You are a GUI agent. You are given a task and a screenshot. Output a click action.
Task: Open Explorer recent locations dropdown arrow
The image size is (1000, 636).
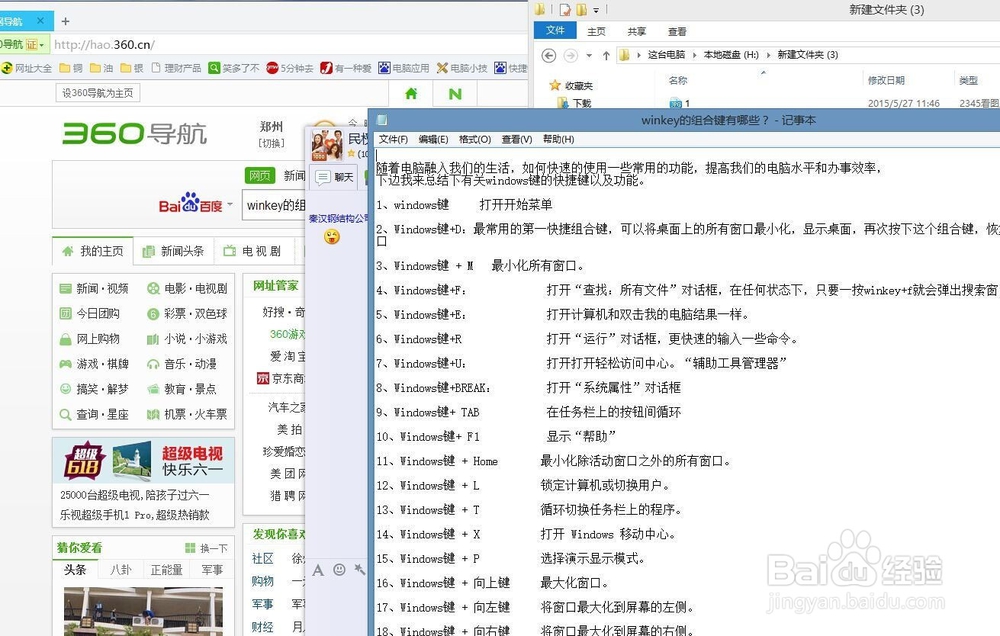(x=589, y=55)
